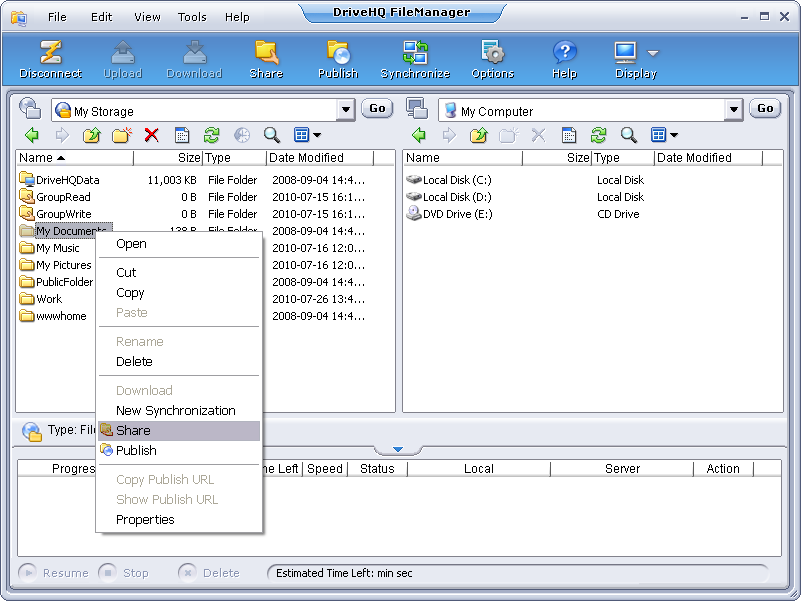
Task: Click search magnifier in My Storage pane
Action: 271,135
